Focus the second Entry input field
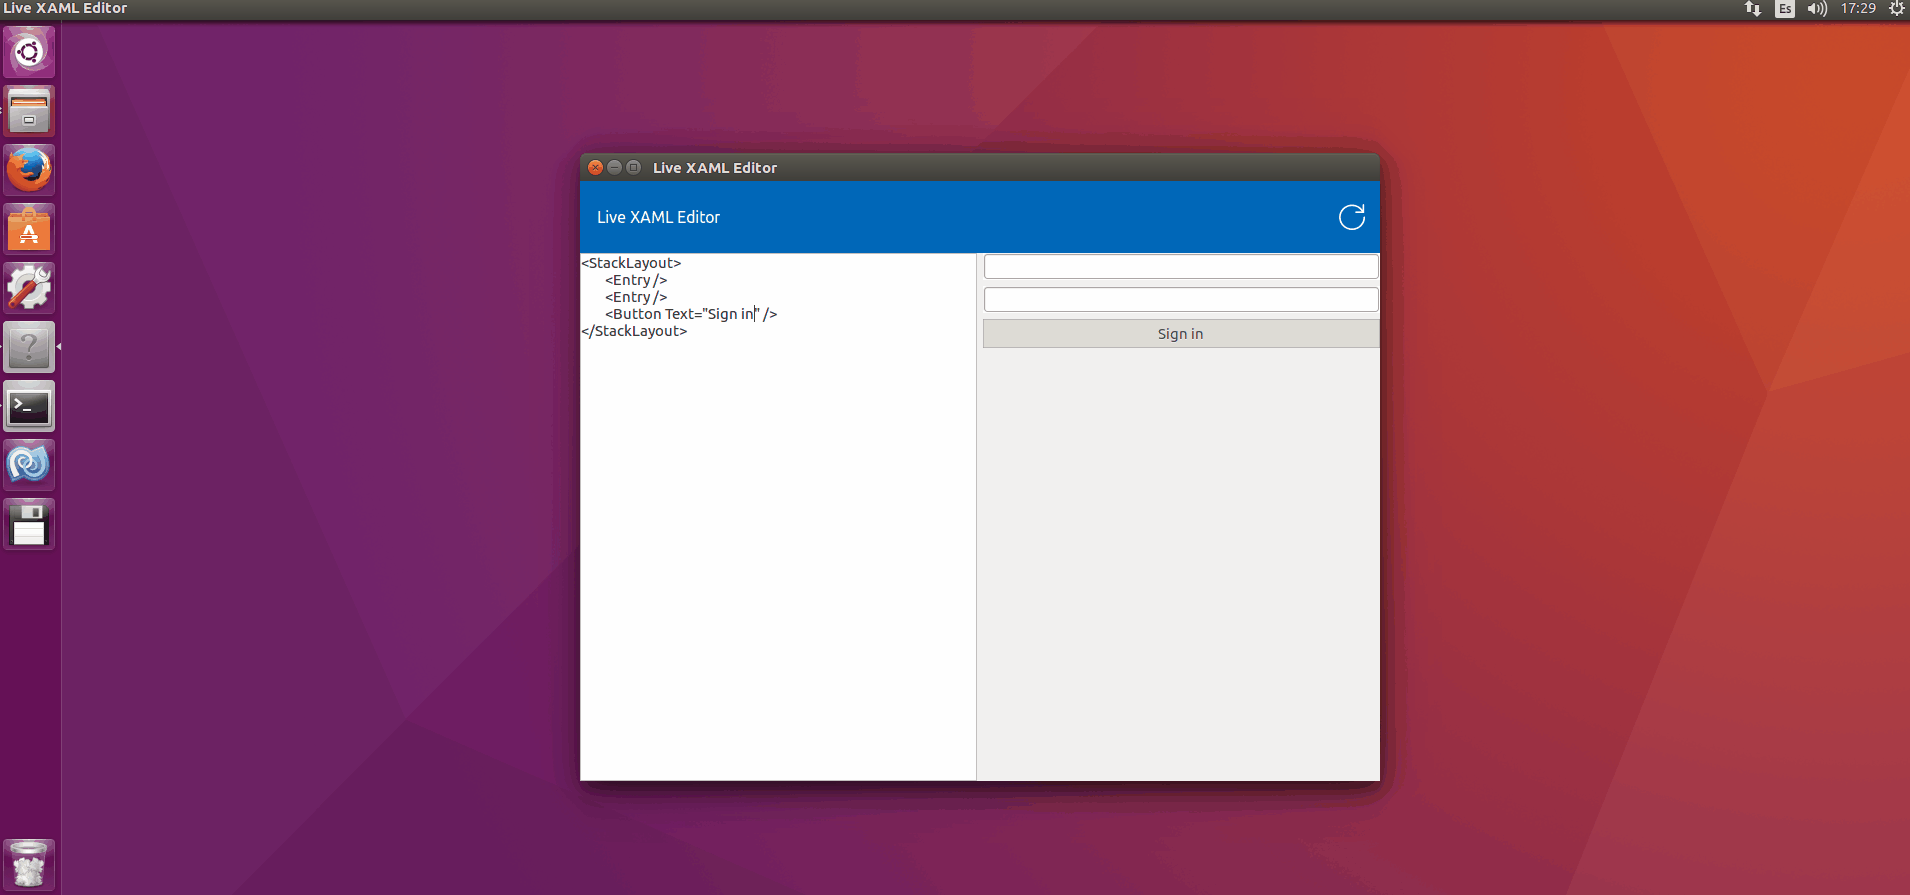Image resolution: width=1910 pixels, height=895 pixels. click(1181, 299)
